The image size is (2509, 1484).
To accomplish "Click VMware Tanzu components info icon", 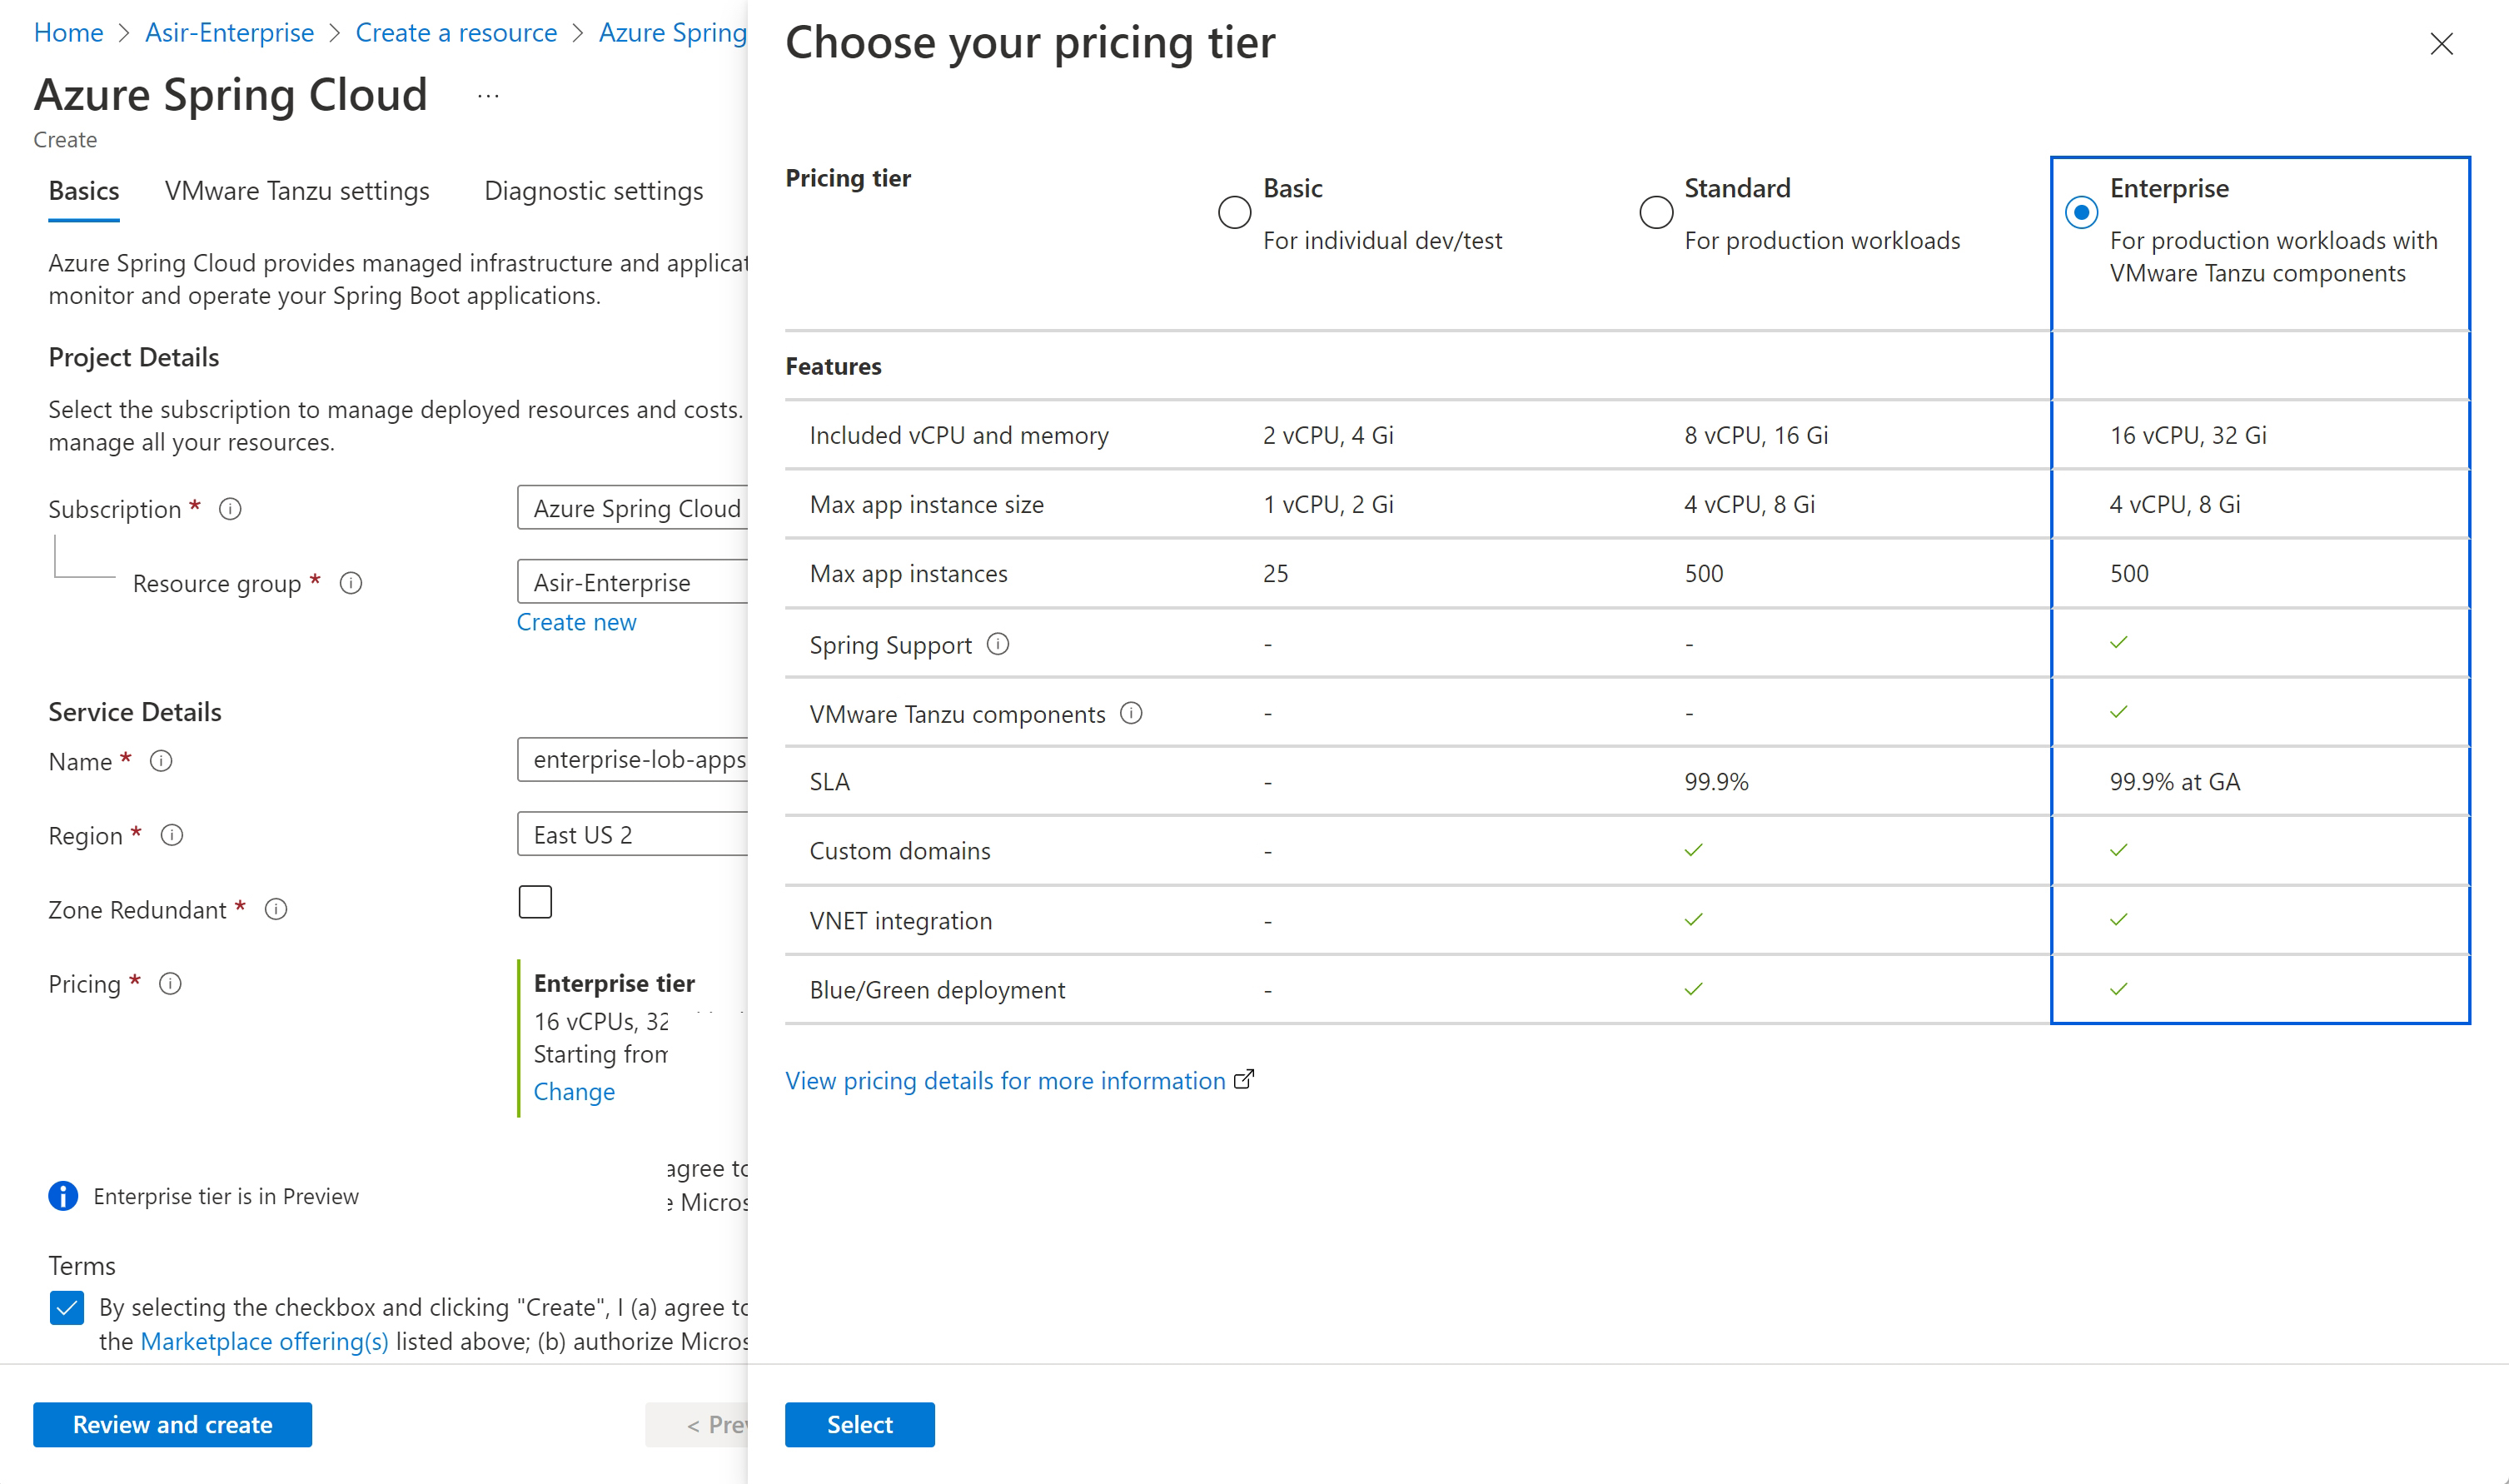I will (x=1131, y=713).
